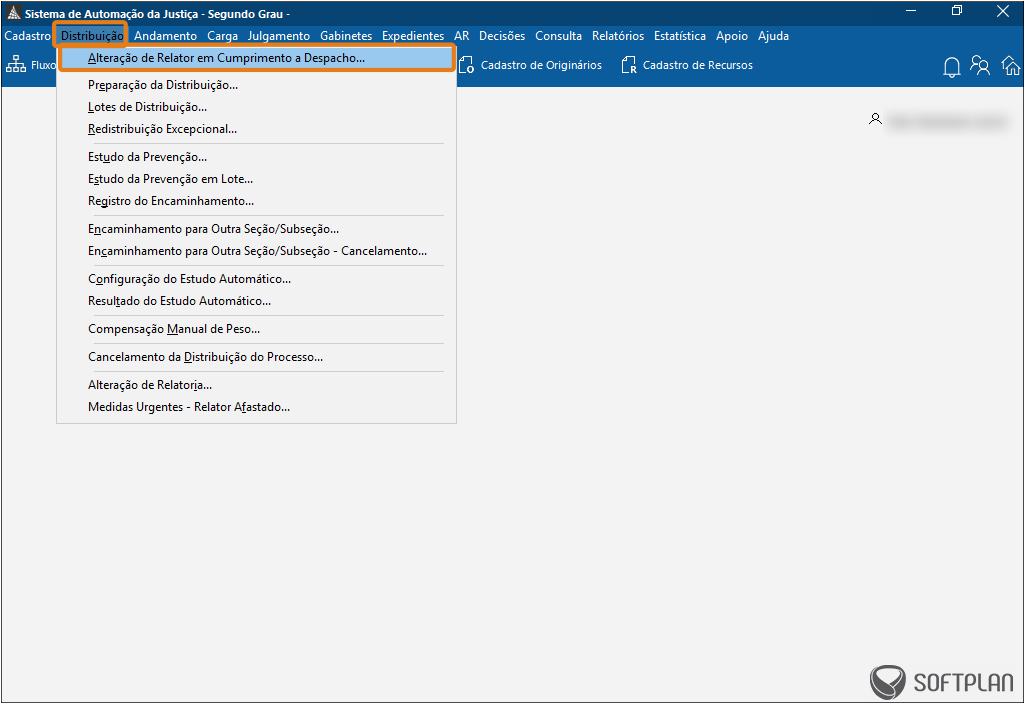Open the Julgamento menu

click(x=278, y=36)
